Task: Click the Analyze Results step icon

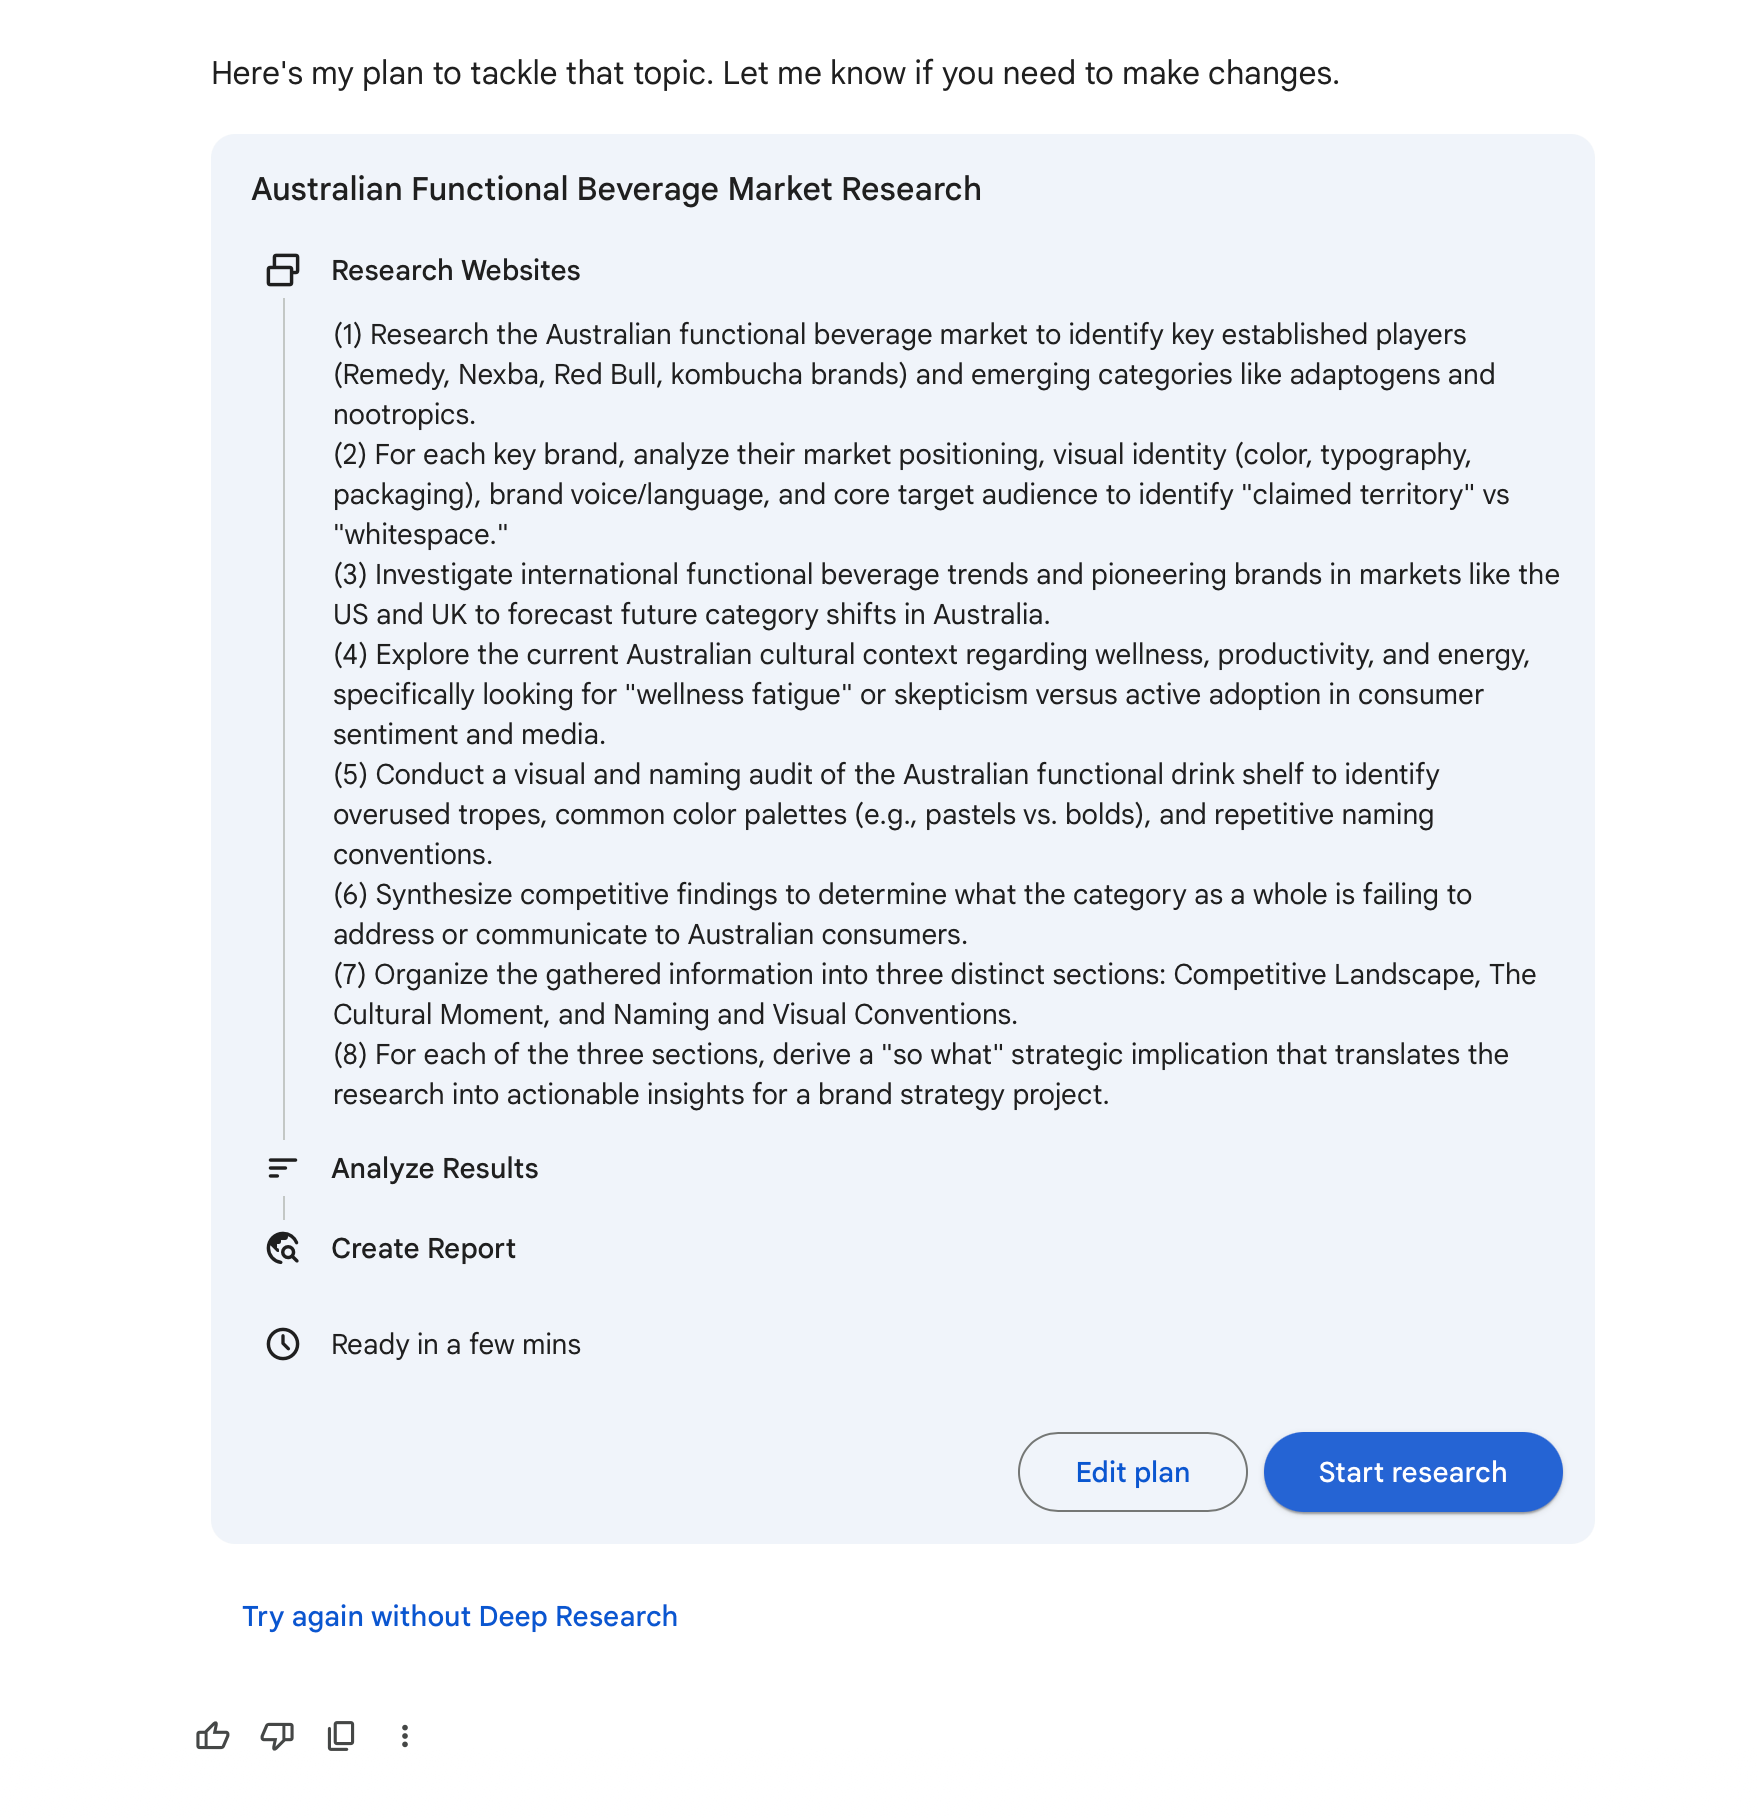Action: [281, 1167]
